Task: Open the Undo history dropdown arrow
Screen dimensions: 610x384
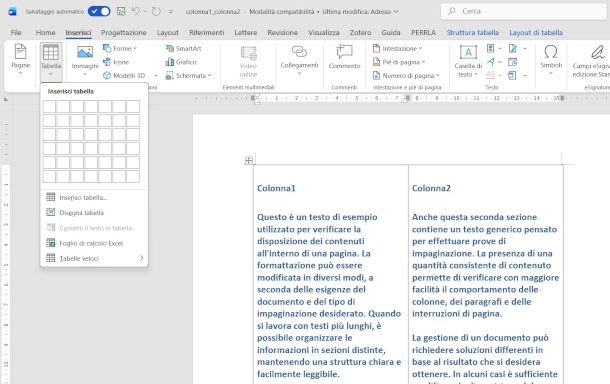Action: point(145,11)
